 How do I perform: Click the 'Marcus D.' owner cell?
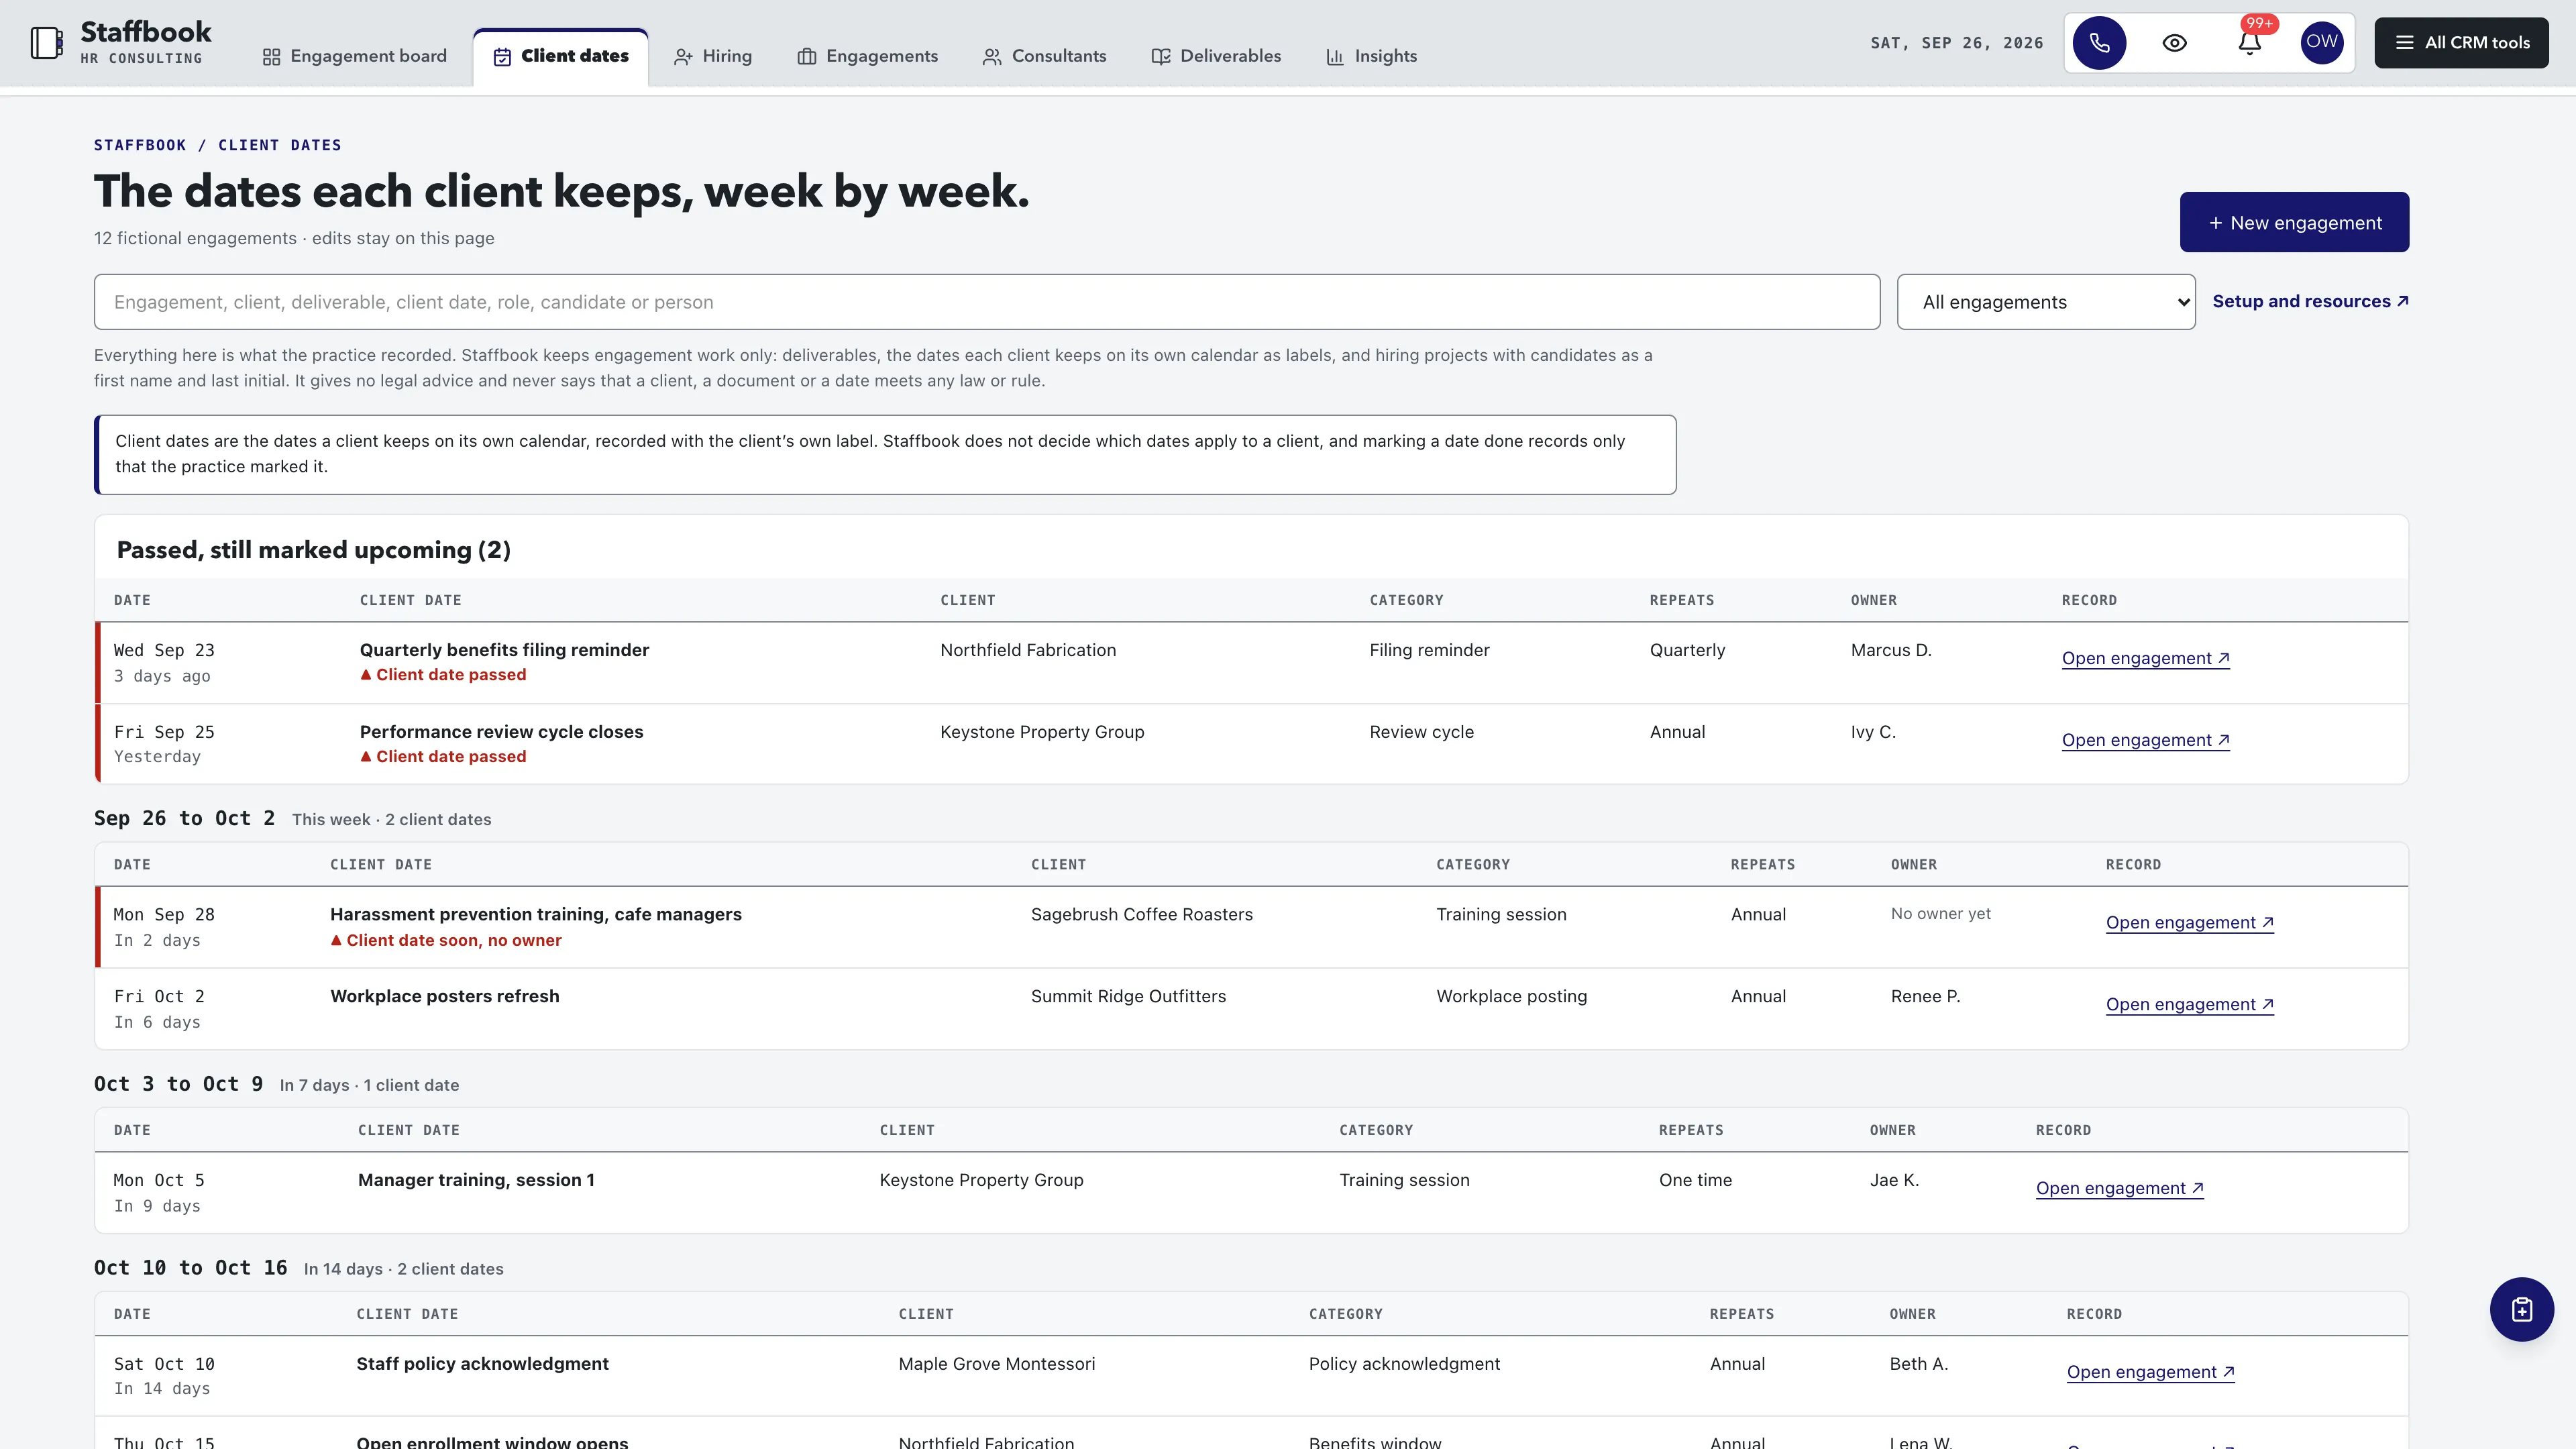pyautogui.click(x=1890, y=650)
